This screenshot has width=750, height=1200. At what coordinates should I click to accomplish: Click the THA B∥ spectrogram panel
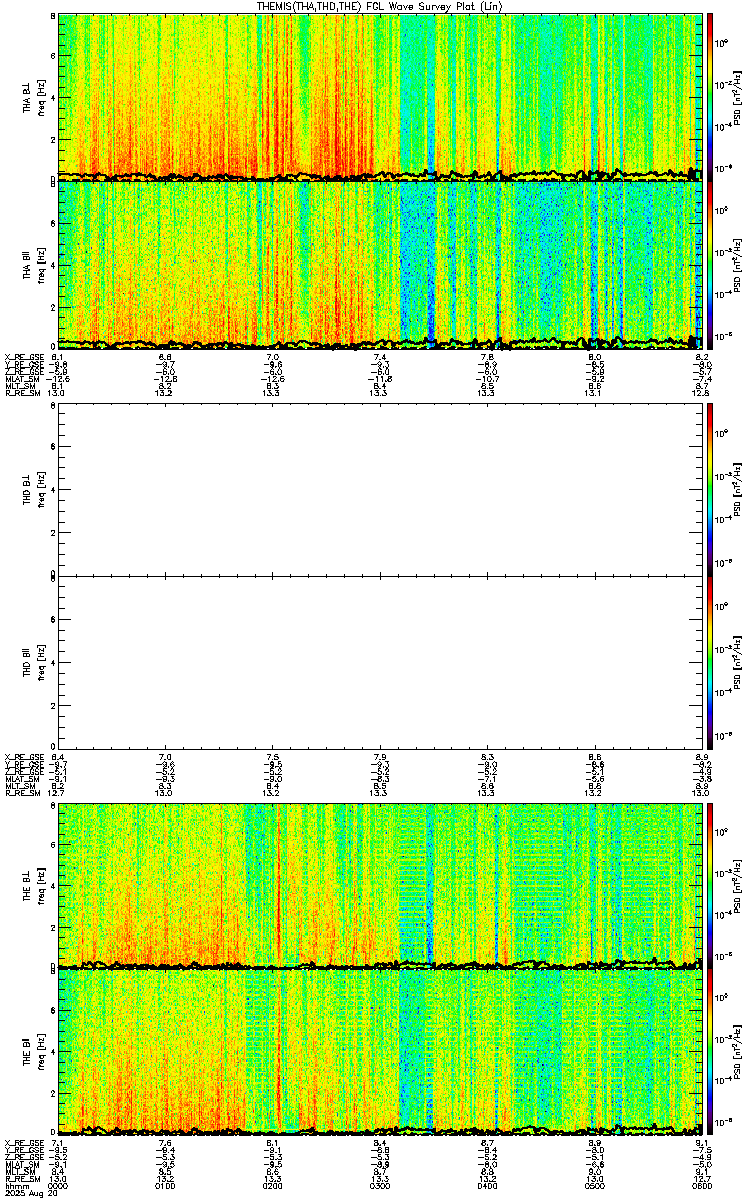pyautogui.click(x=379, y=264)
